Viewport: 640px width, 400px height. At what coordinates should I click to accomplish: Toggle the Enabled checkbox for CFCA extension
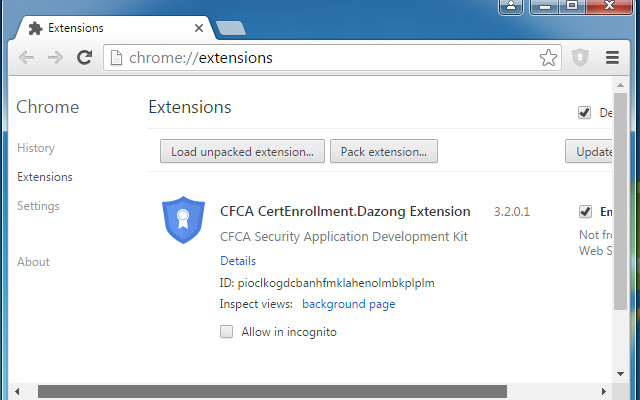pyautogui.click(x=585, y=211)
